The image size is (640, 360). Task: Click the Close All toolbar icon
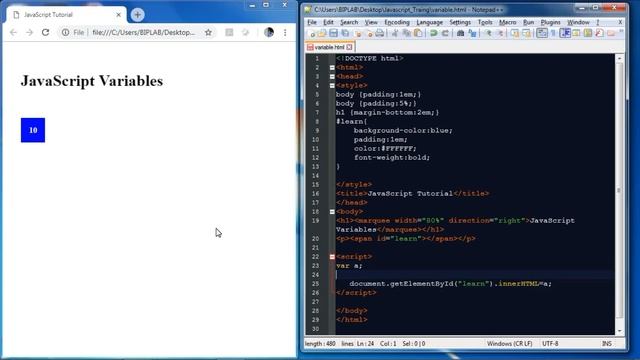[x=370, y=34]
